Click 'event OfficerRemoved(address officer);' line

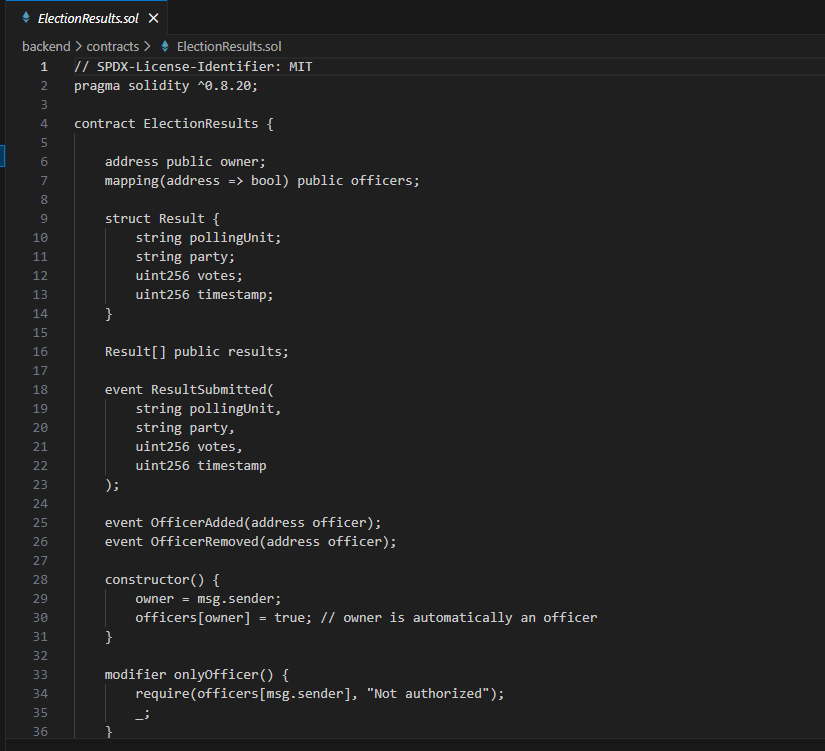tap(250, 542)
